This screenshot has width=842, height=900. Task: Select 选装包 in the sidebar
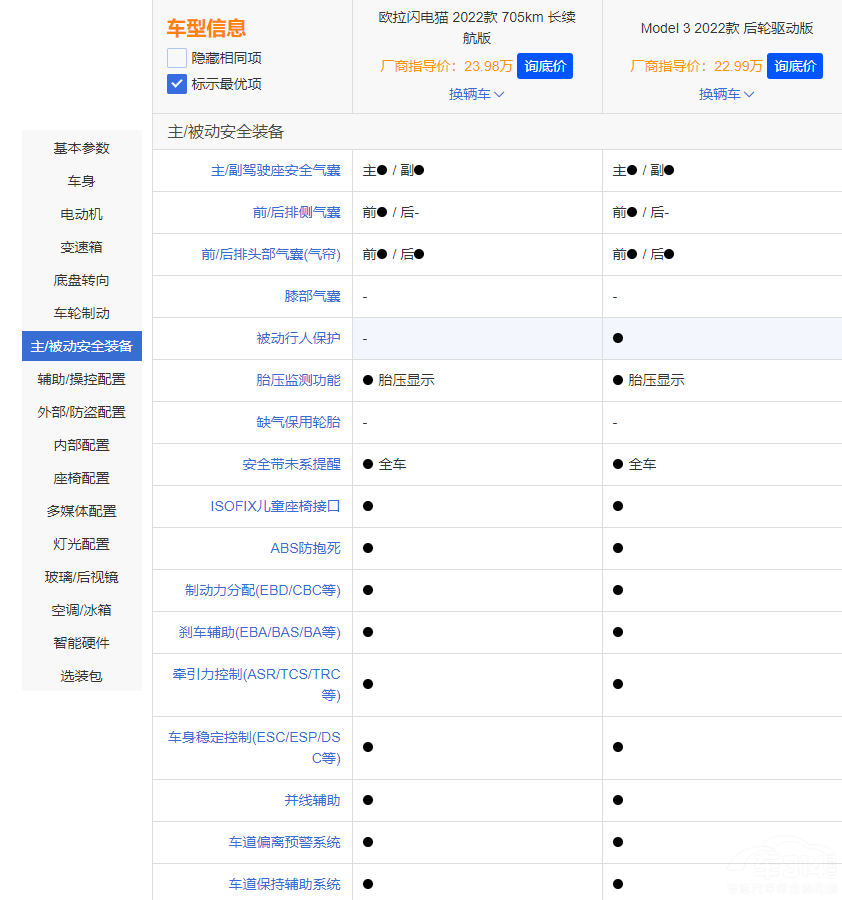point(82,676)
